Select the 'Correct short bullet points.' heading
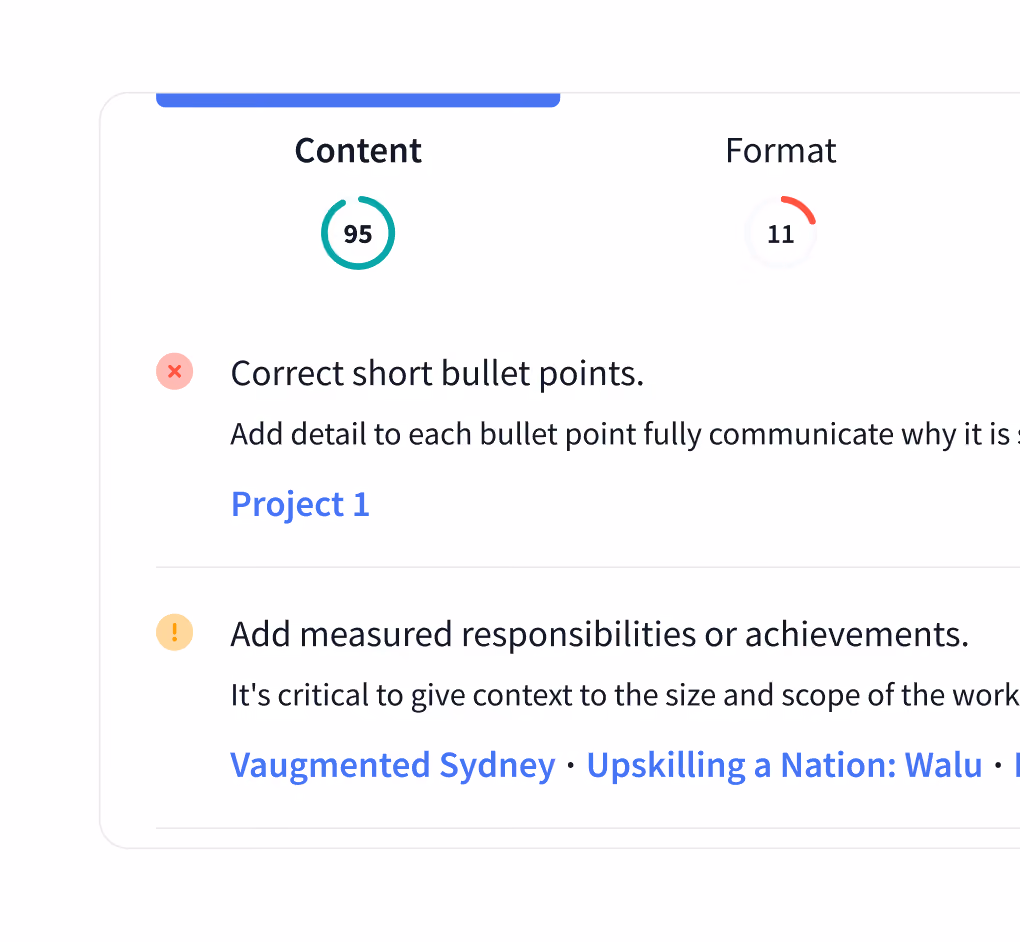Viewport: 1020px width, 942px height. tap(437, 373)
